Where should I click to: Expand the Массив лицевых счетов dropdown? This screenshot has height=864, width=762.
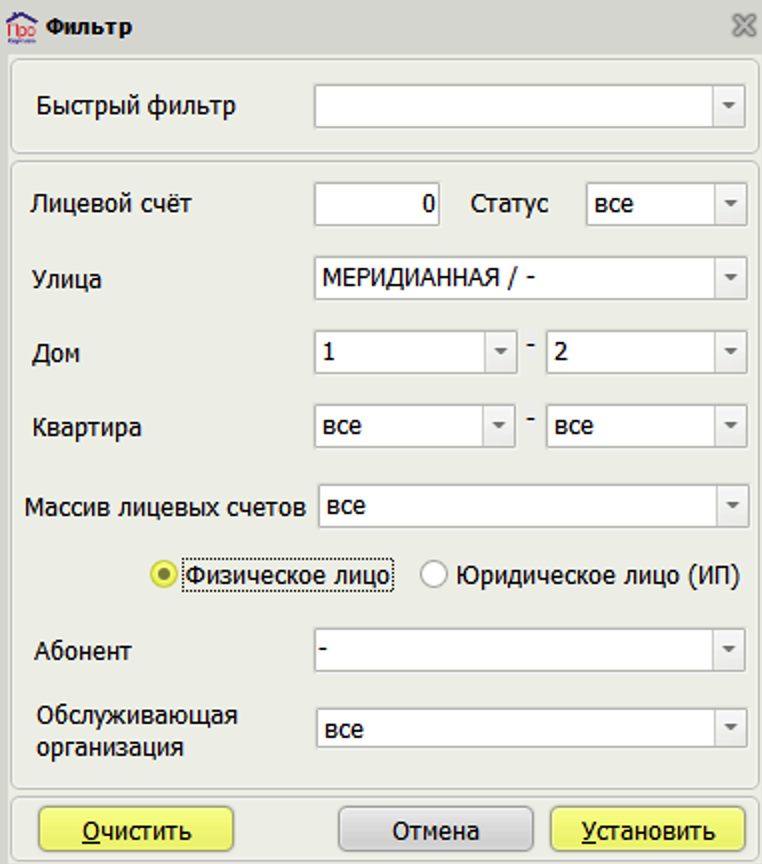(732, 506)
